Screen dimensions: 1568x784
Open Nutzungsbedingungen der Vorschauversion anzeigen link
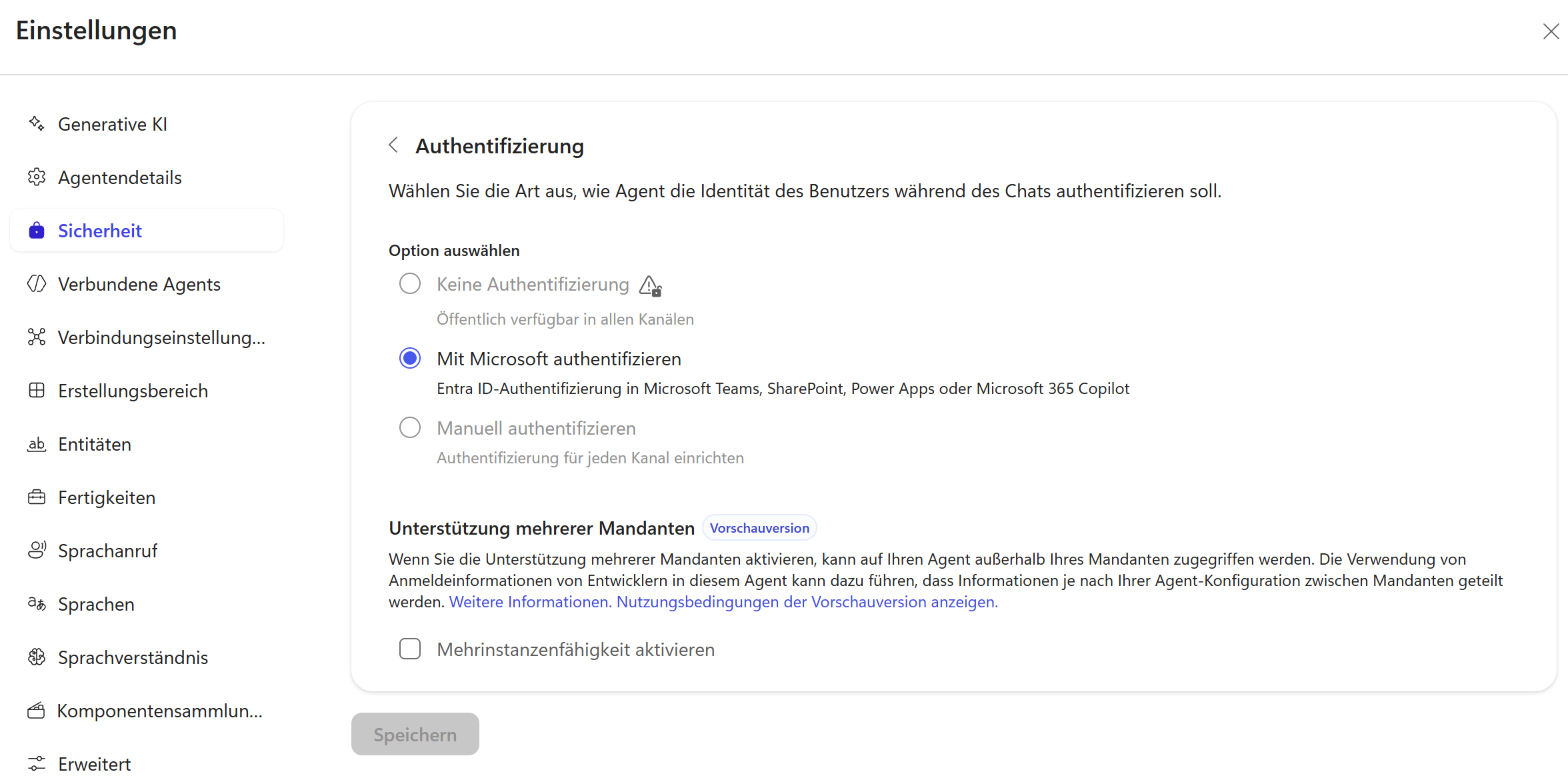pos(807,602)
